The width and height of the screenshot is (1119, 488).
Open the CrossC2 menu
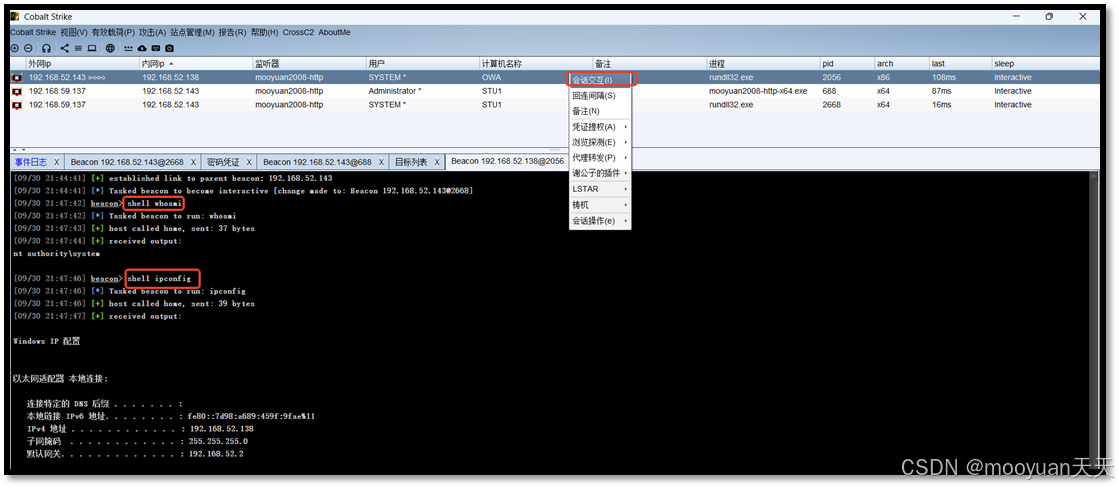click(298, 32)
